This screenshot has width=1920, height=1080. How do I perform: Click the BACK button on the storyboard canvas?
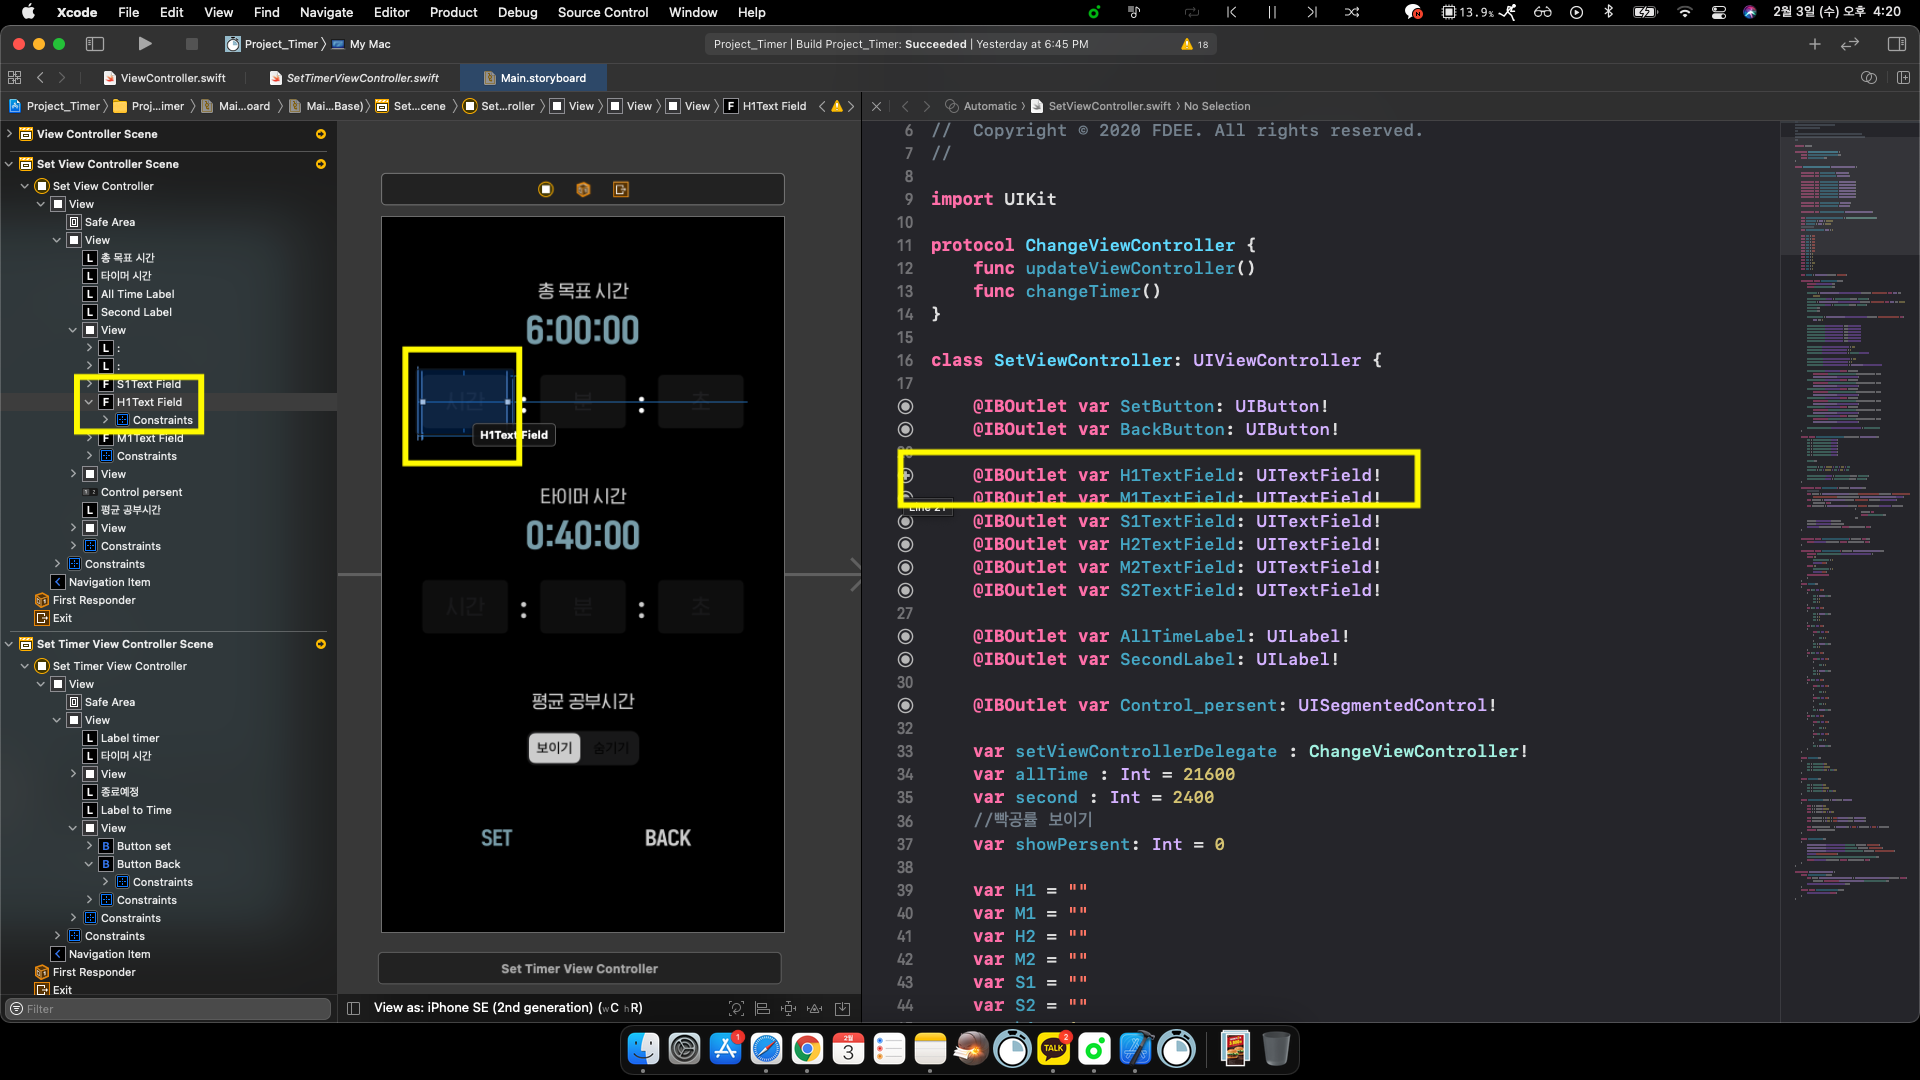[x=667, y=838]
